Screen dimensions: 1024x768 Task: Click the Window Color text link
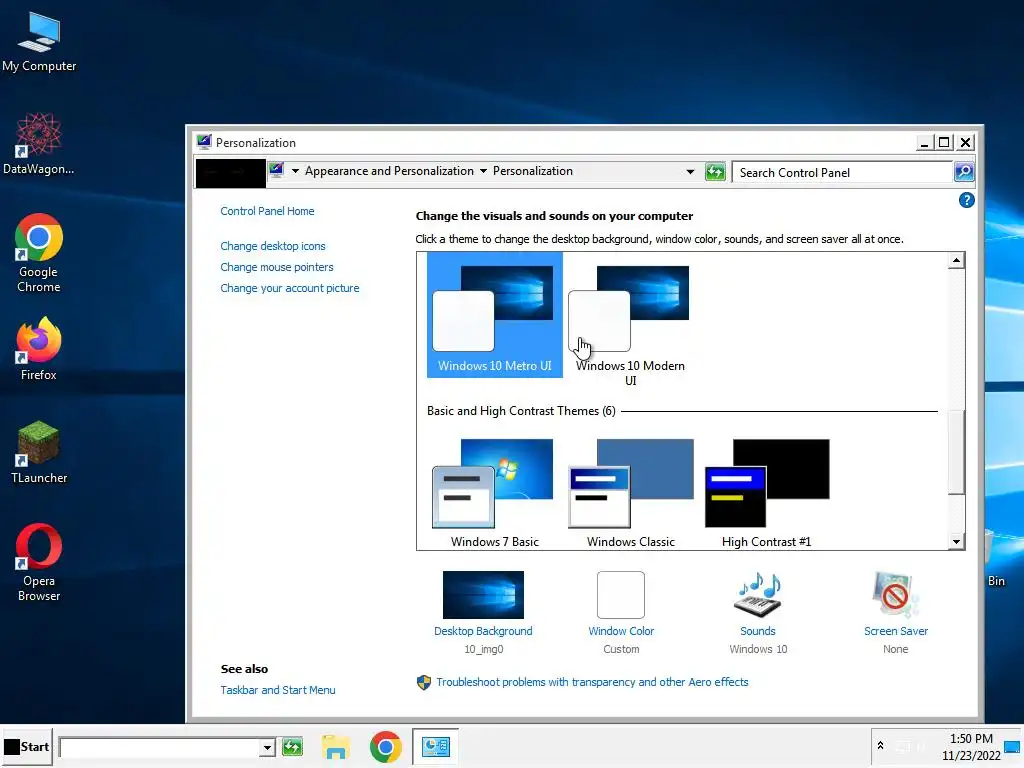(x=621, y=632)
